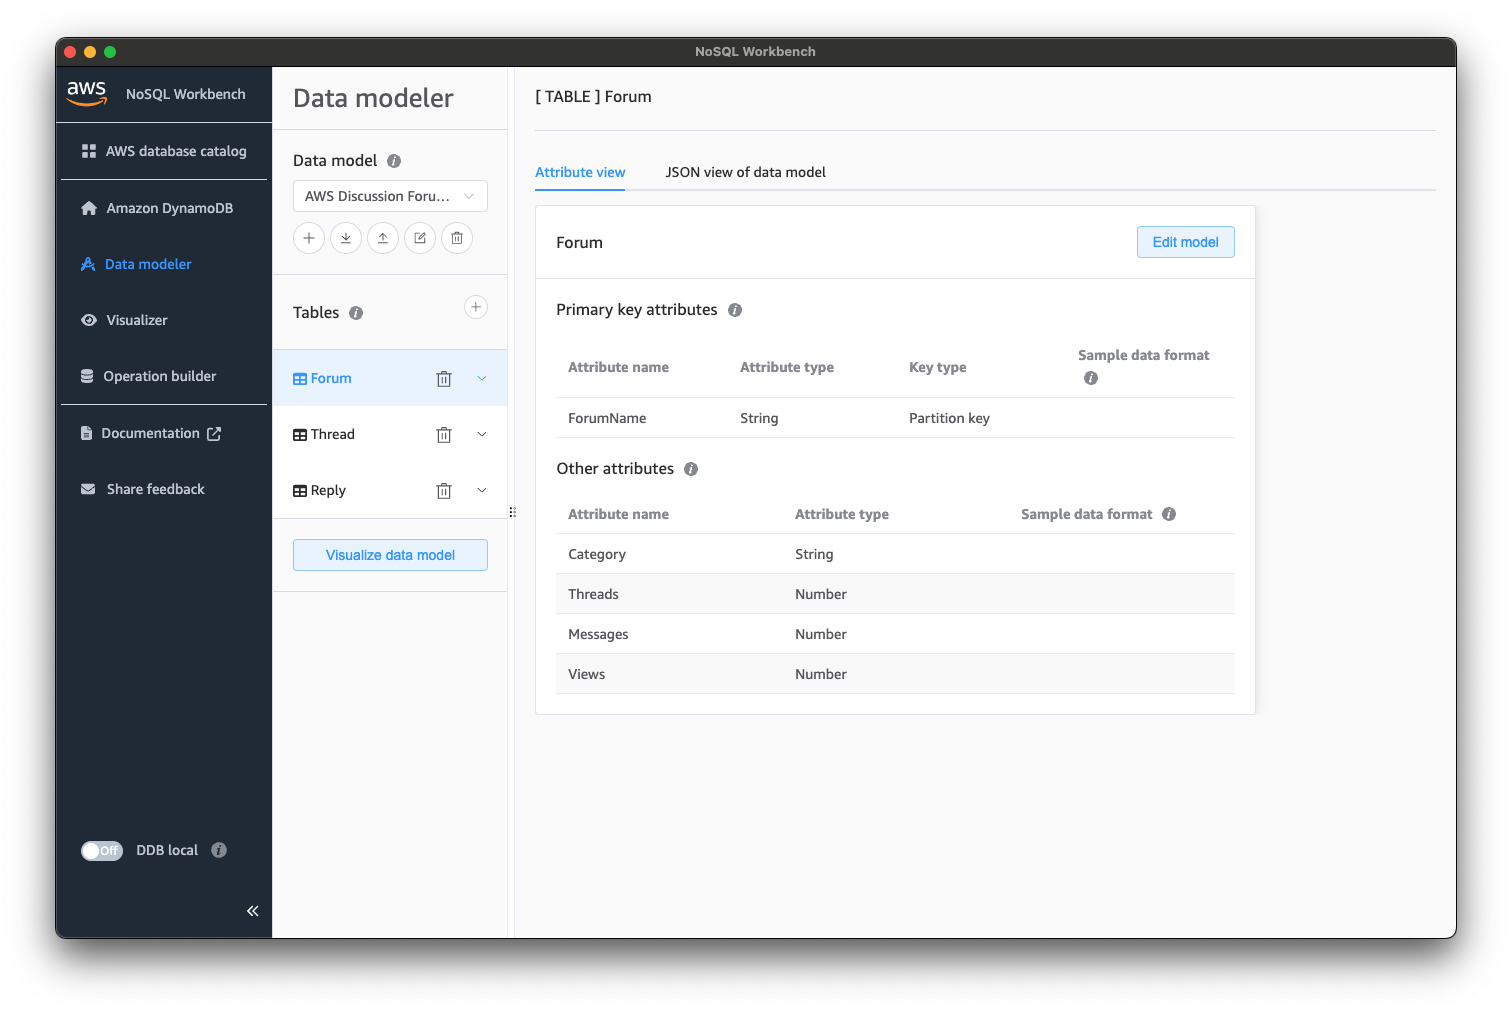Open AWS Discussion Forum model dropdown

coord(390,196)
